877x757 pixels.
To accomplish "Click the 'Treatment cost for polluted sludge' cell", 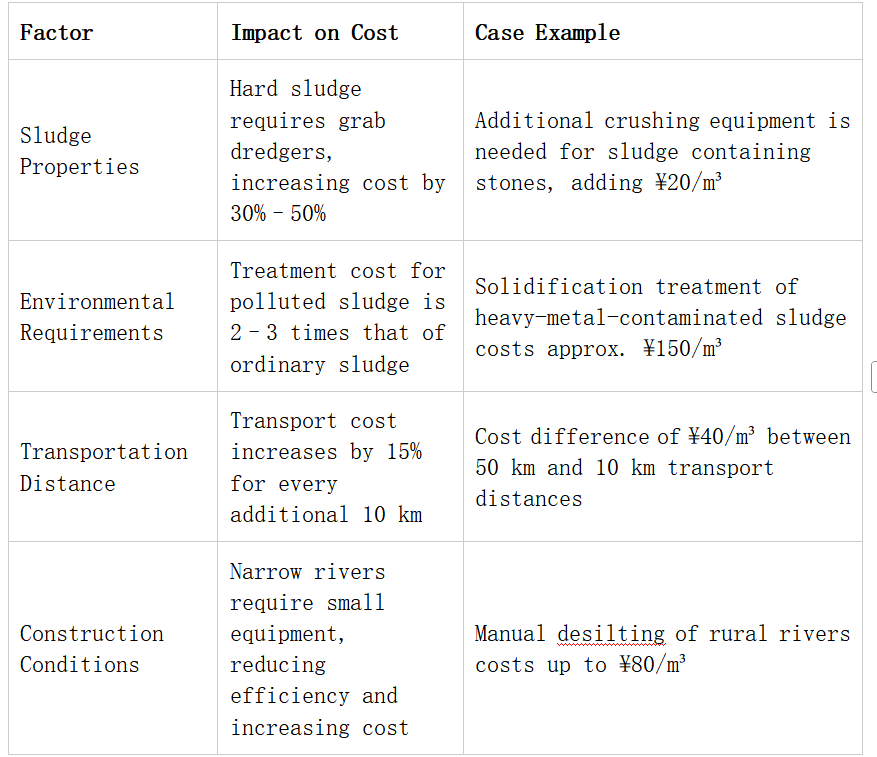I will (340, 317).
